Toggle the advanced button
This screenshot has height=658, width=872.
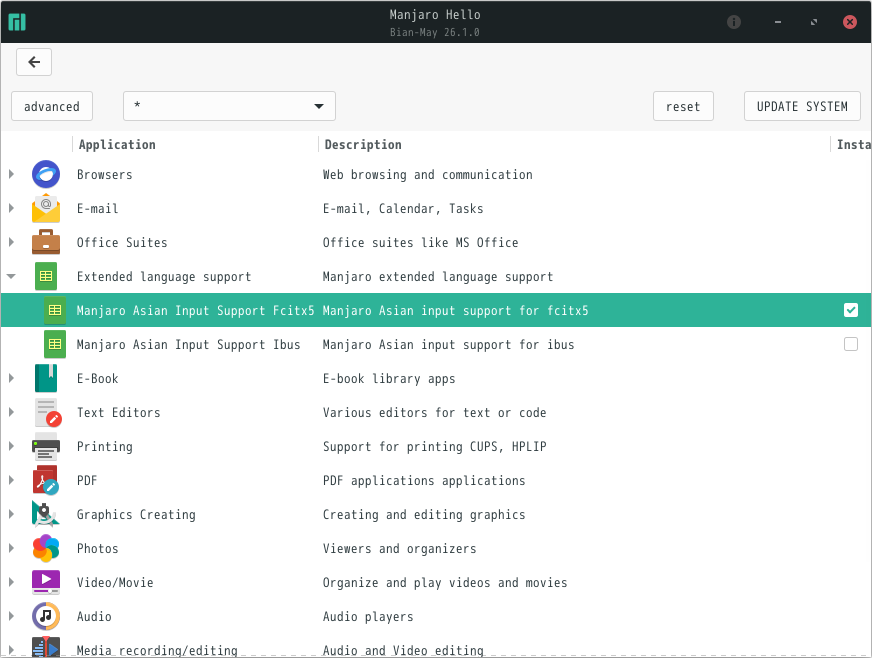click(x=52, y=106)
